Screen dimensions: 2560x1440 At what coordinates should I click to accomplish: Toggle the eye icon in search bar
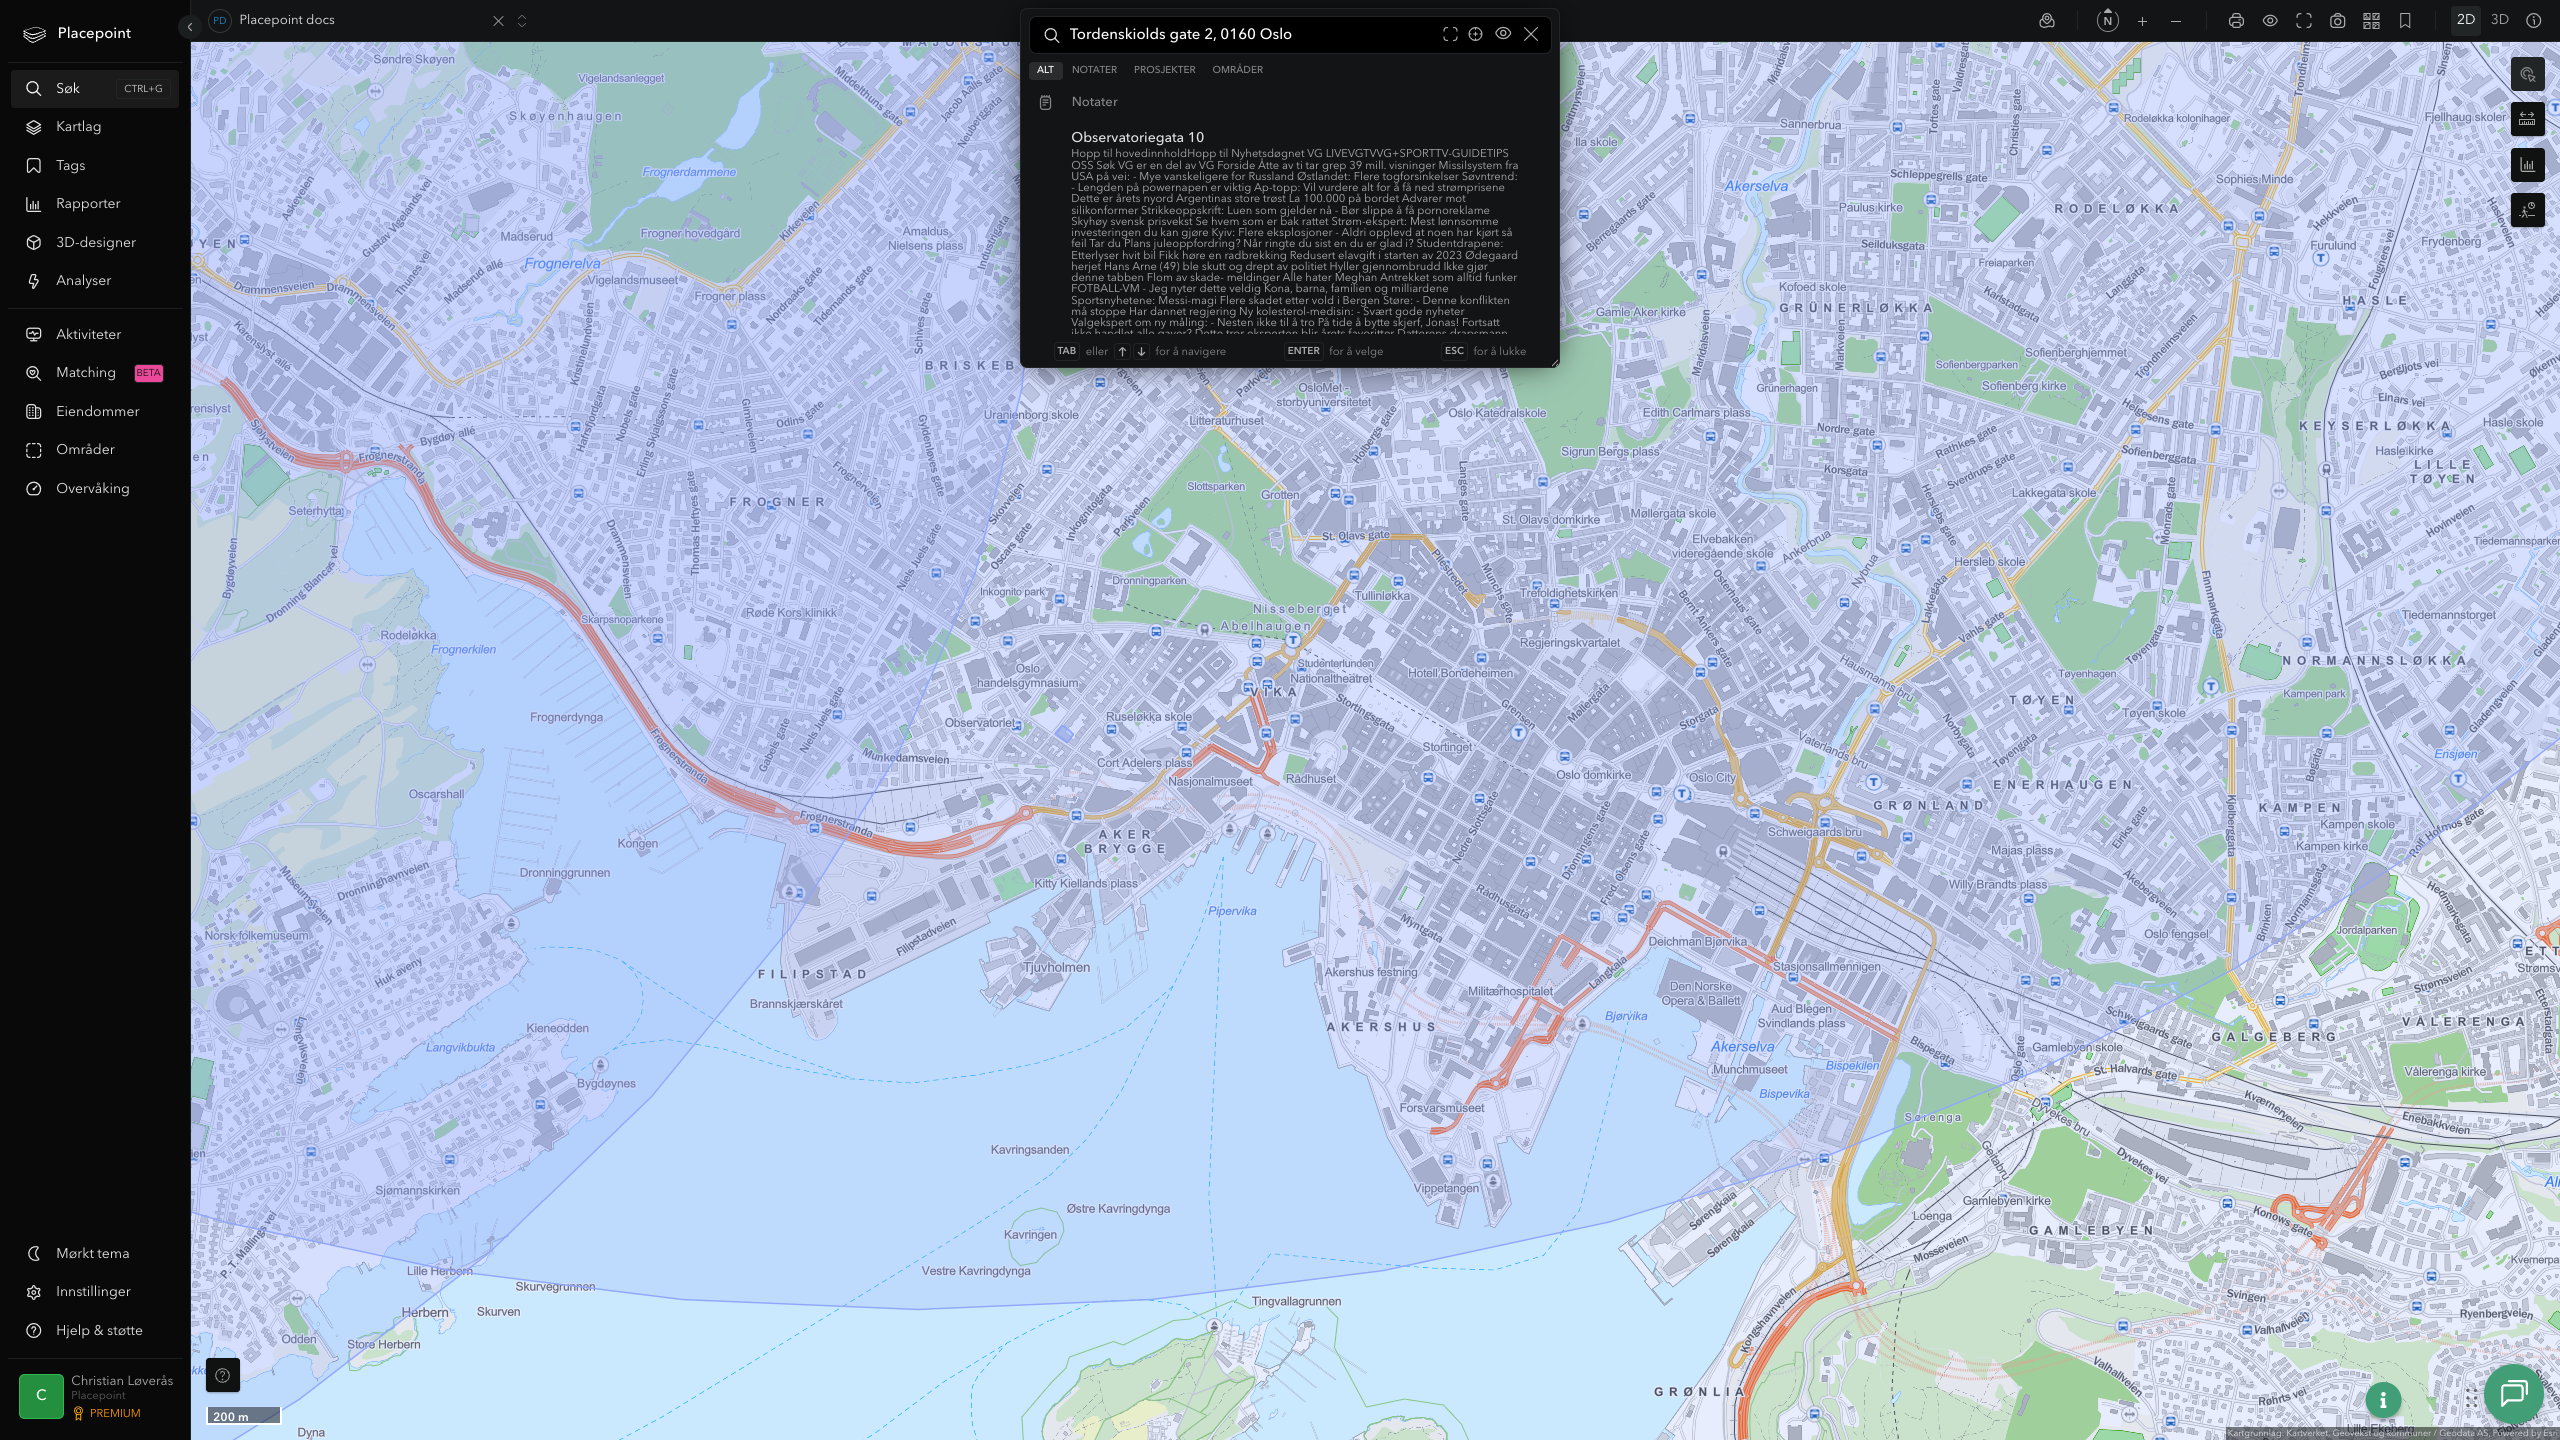[1503, 34]
